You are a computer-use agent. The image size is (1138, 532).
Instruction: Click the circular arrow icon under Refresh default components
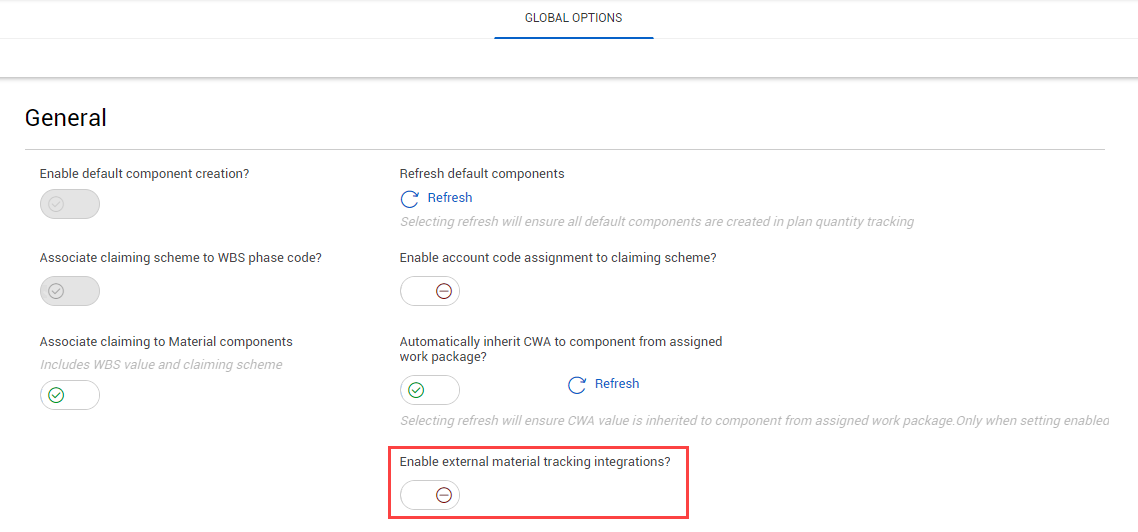(410, 199)
